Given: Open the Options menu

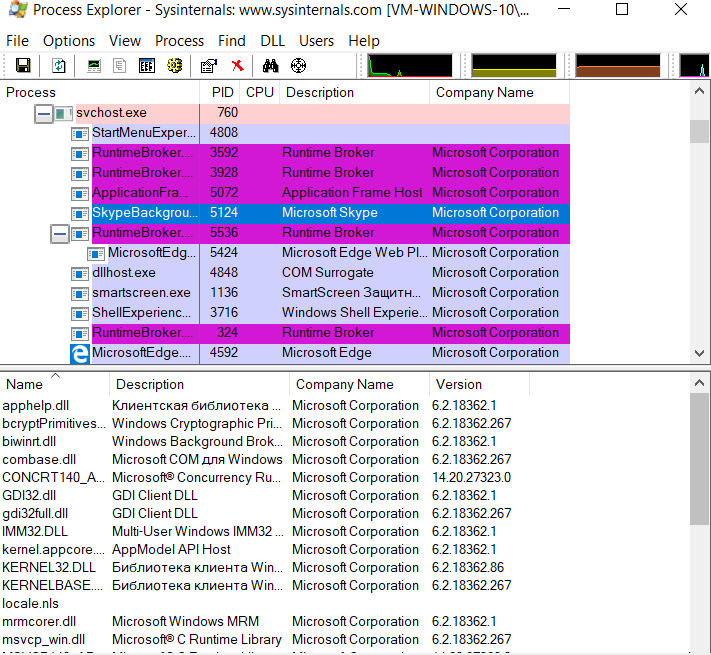Looking at the screenshot, I should tap(69, 41).
